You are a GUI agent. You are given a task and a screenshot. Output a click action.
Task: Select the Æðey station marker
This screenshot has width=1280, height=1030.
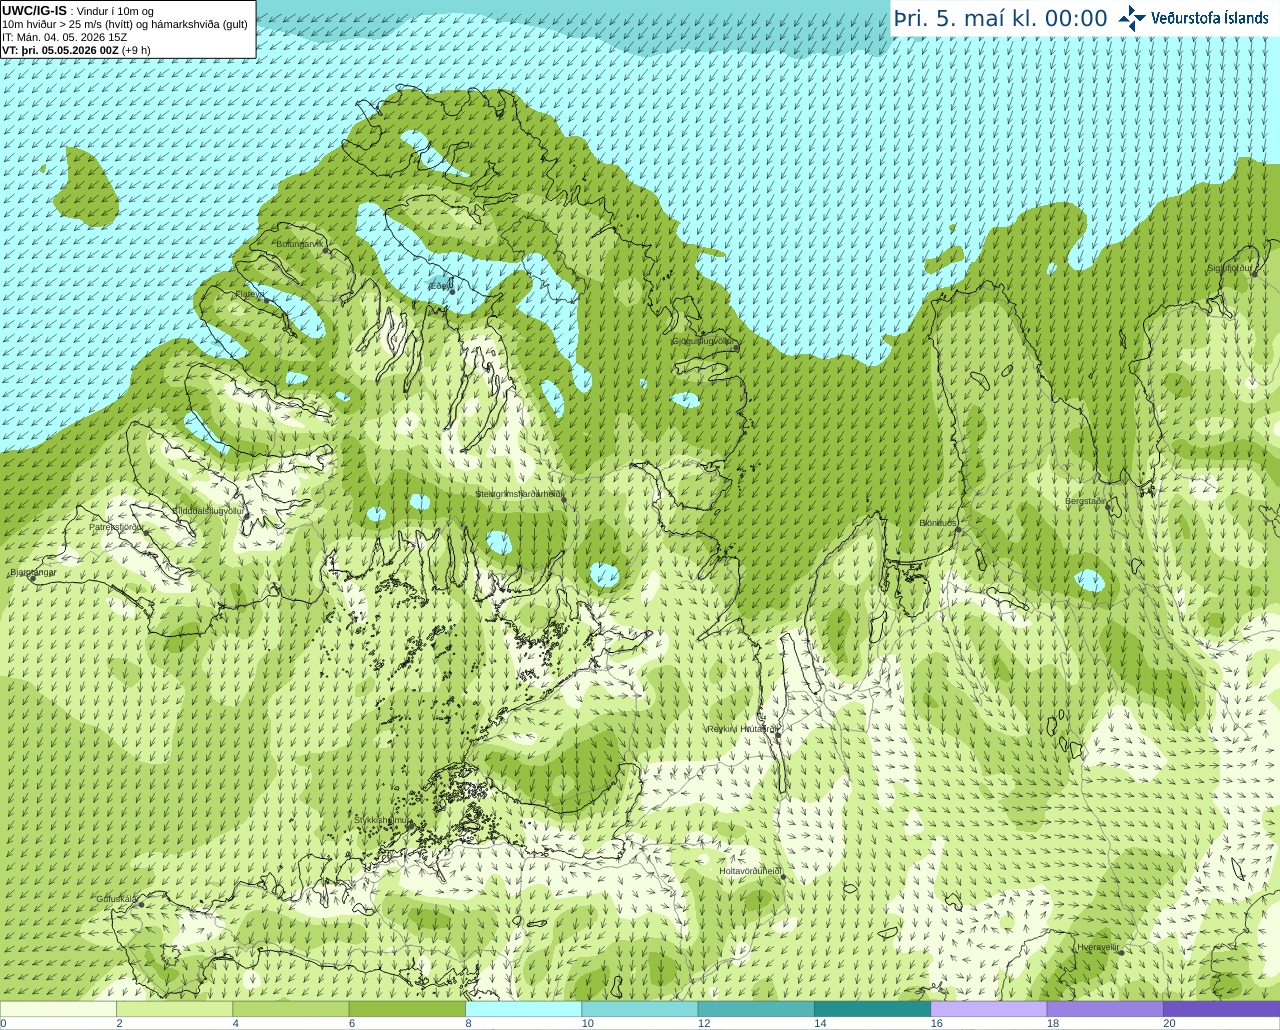tap(453, 292)
